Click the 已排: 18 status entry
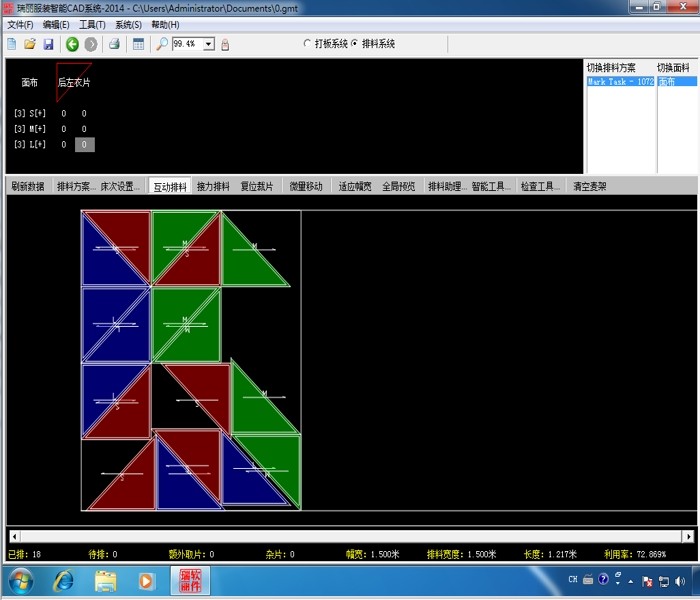700x600 pixels. pyautogui.click(x=25, y=554)
